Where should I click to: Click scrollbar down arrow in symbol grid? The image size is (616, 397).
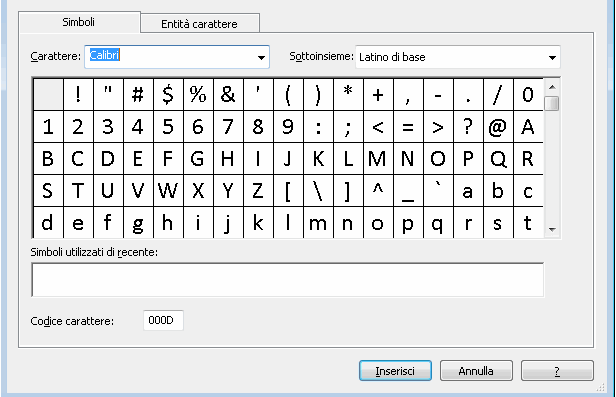[x=552, y=229]
